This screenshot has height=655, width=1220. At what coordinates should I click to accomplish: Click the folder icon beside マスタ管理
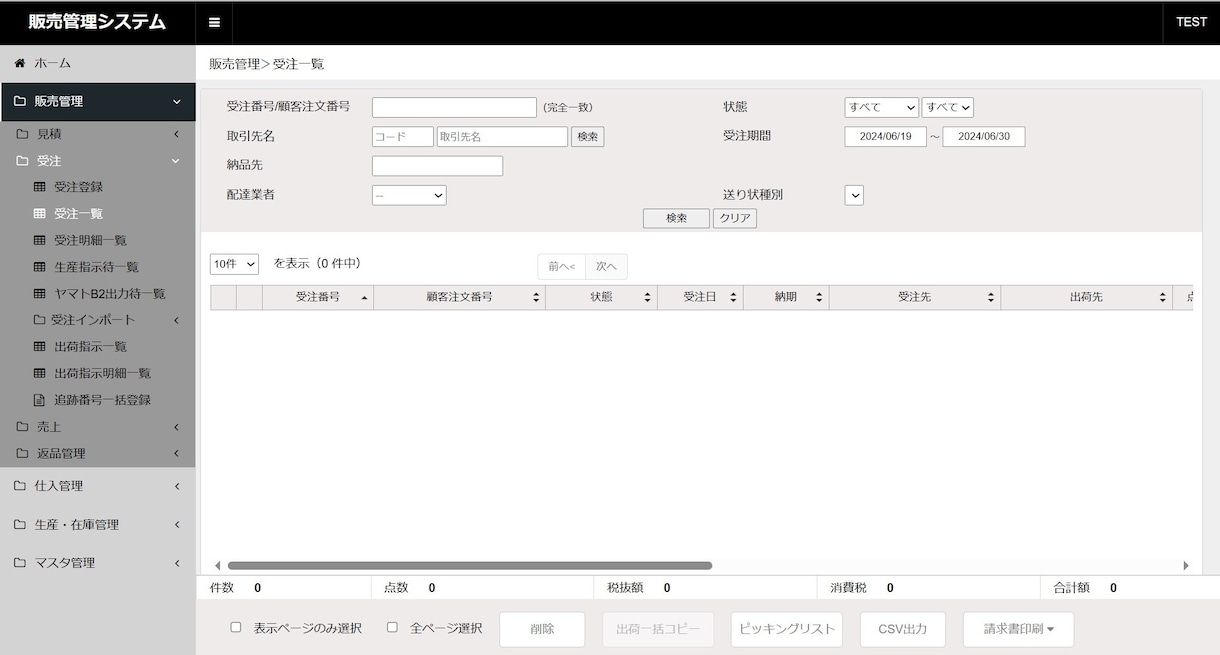click(x=19, y=563)
